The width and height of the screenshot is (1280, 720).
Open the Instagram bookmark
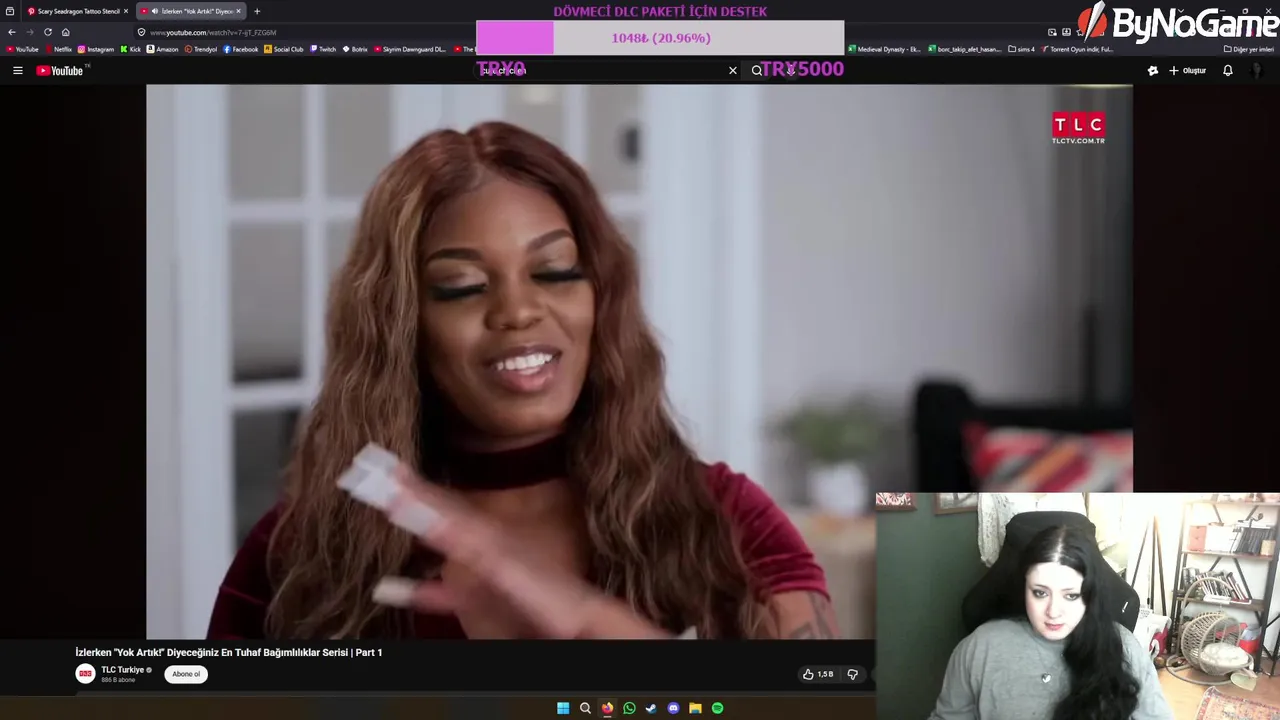click(x=96, y=49)
